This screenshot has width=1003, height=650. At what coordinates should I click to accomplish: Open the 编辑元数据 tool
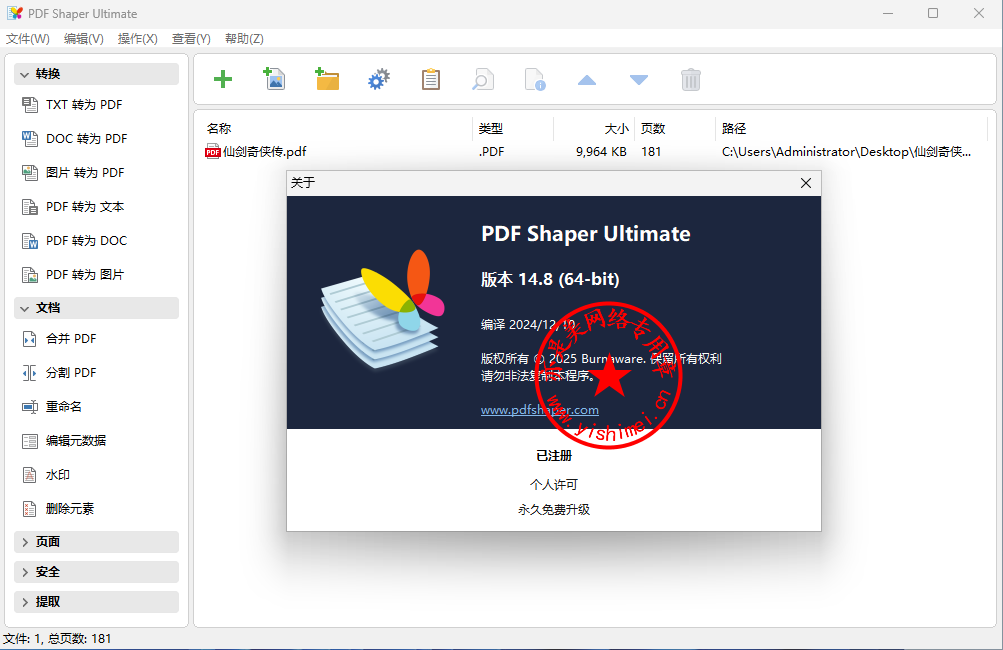75,441
